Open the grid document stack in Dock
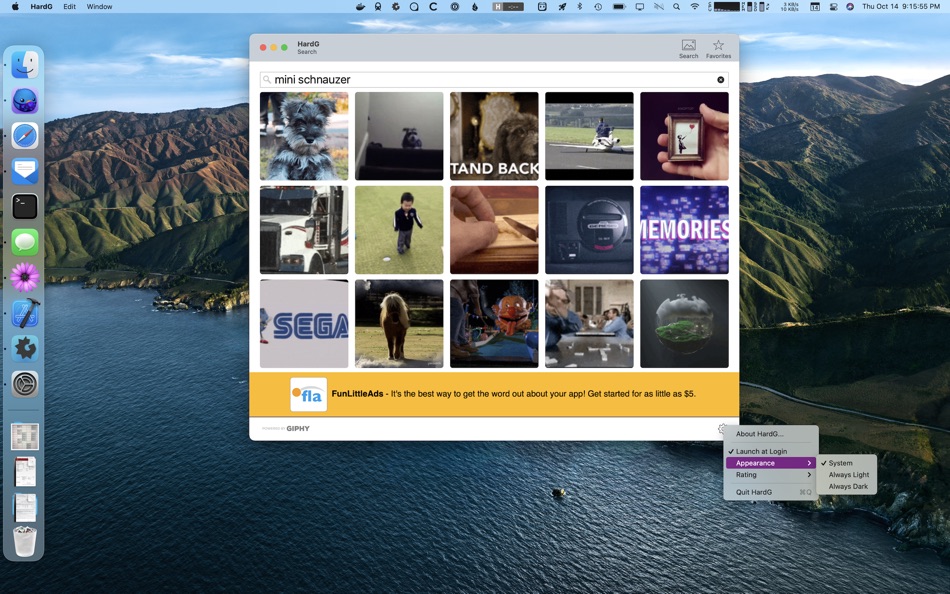950x594 pixels. coord(25,436)
